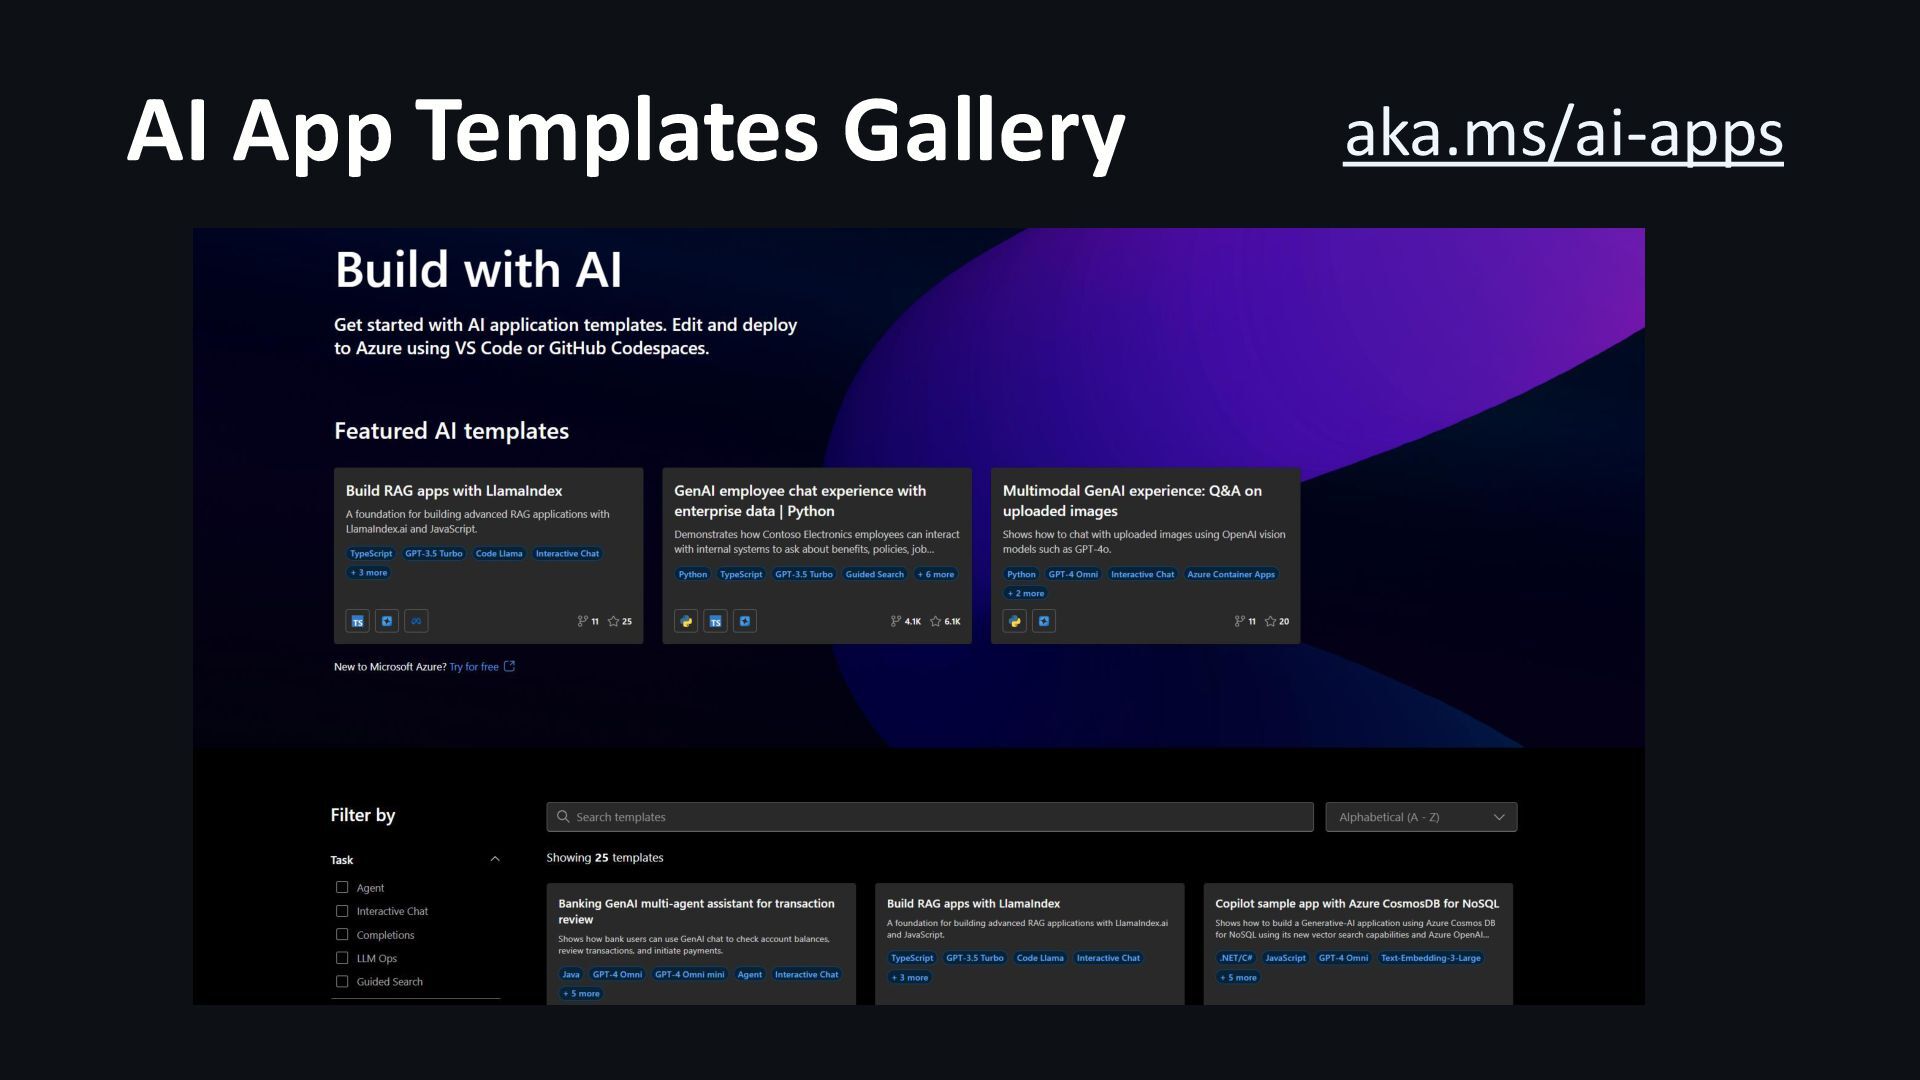Click the external link icon beside Try for free
Viewport: 1920px width, 1080px height.
click(x=509, y=666)
